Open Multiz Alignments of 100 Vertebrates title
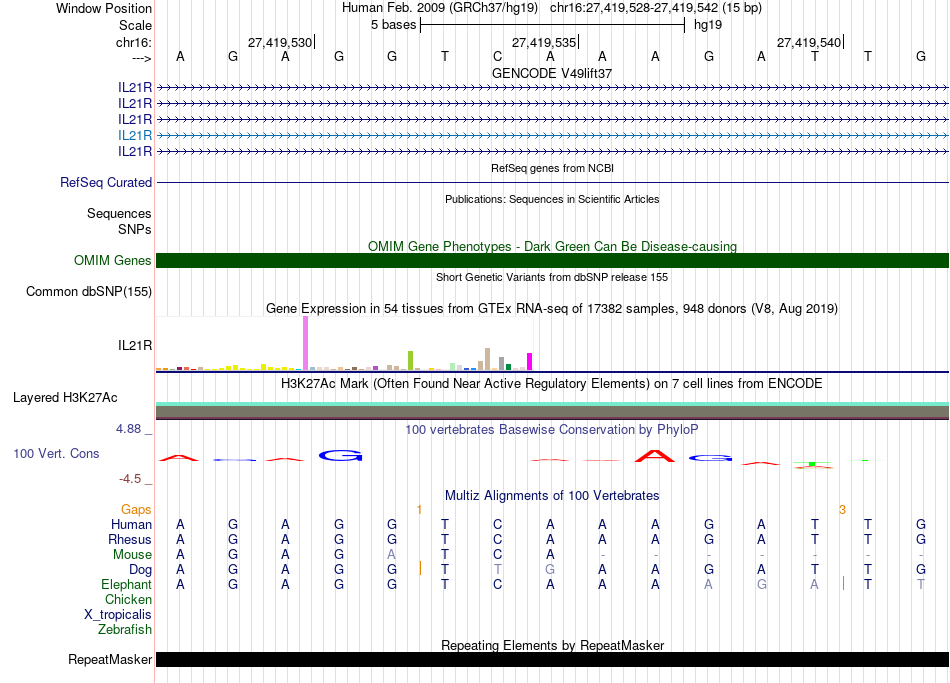The height and width of the screenshot is (683, 950). coord(552,496)
